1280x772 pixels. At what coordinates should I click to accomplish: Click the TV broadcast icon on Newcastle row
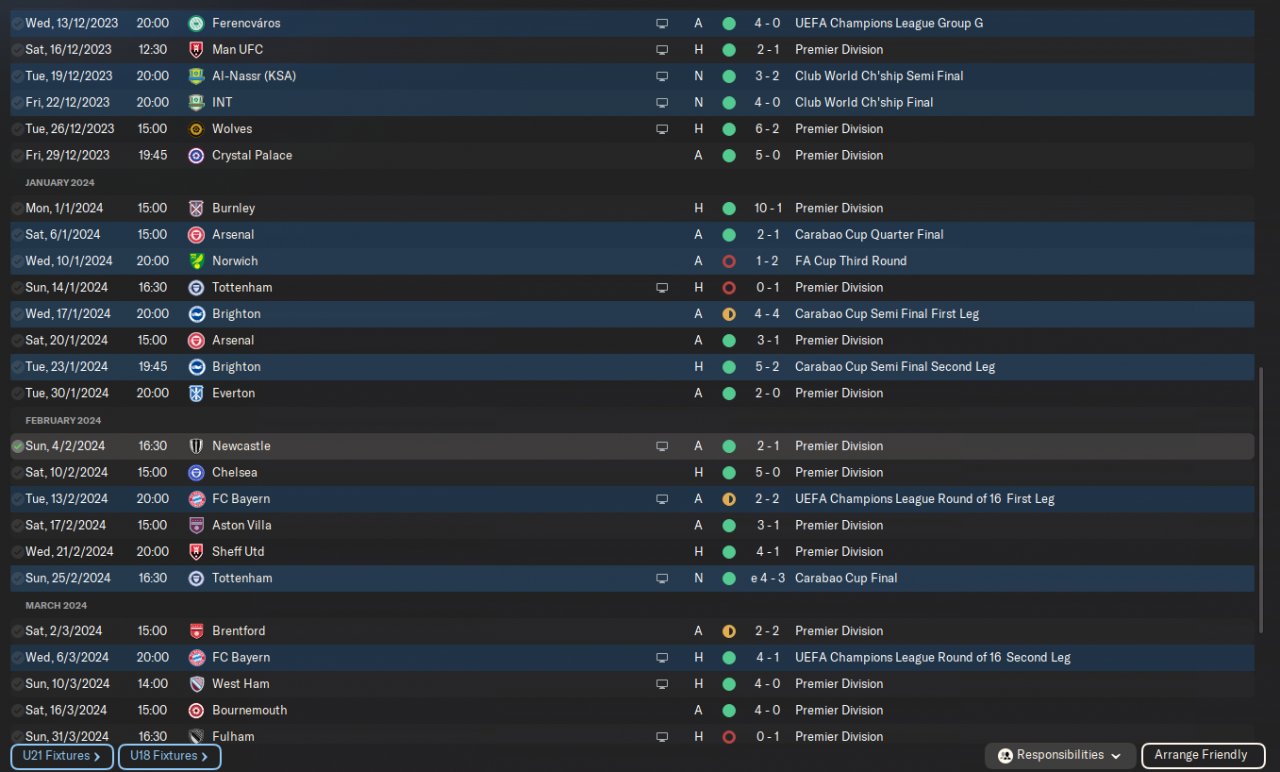(x=662, y=446)
